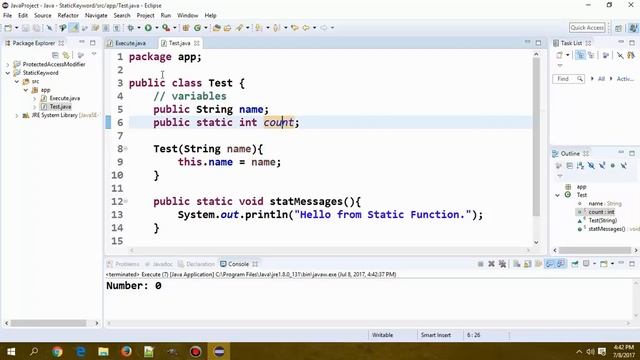
Task: Click the Open Type icon in toolbar
Action: (x=217, y=28)
